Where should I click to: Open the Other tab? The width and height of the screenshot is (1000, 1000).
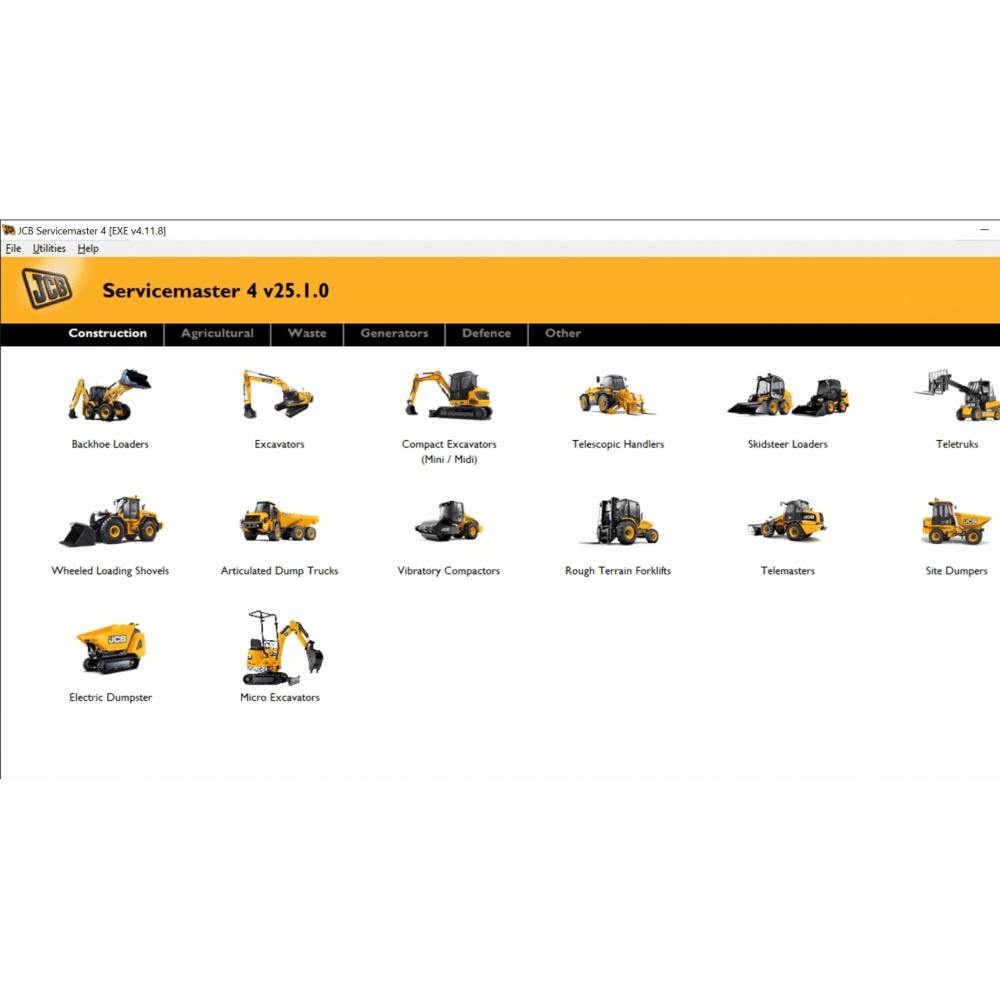pos(563,334)
